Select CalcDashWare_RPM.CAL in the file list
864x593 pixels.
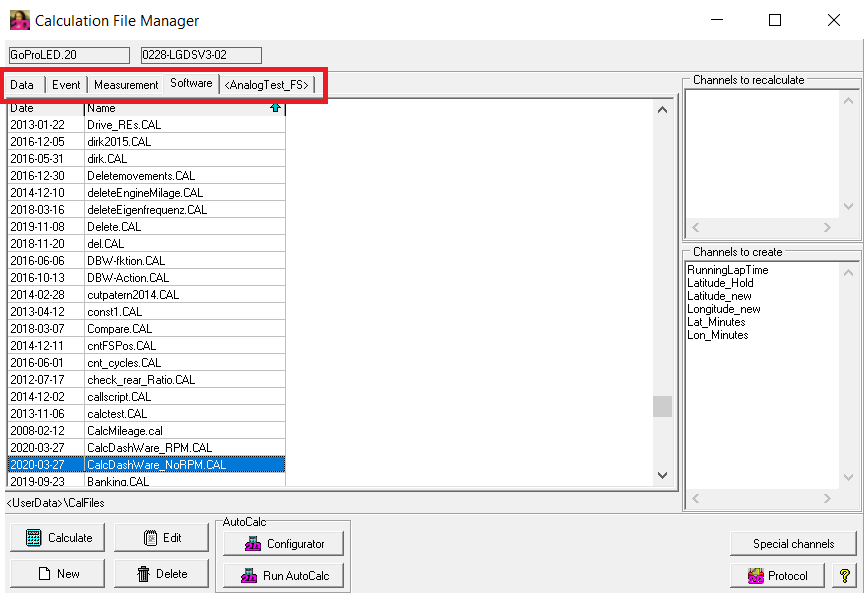coord(150,448)
